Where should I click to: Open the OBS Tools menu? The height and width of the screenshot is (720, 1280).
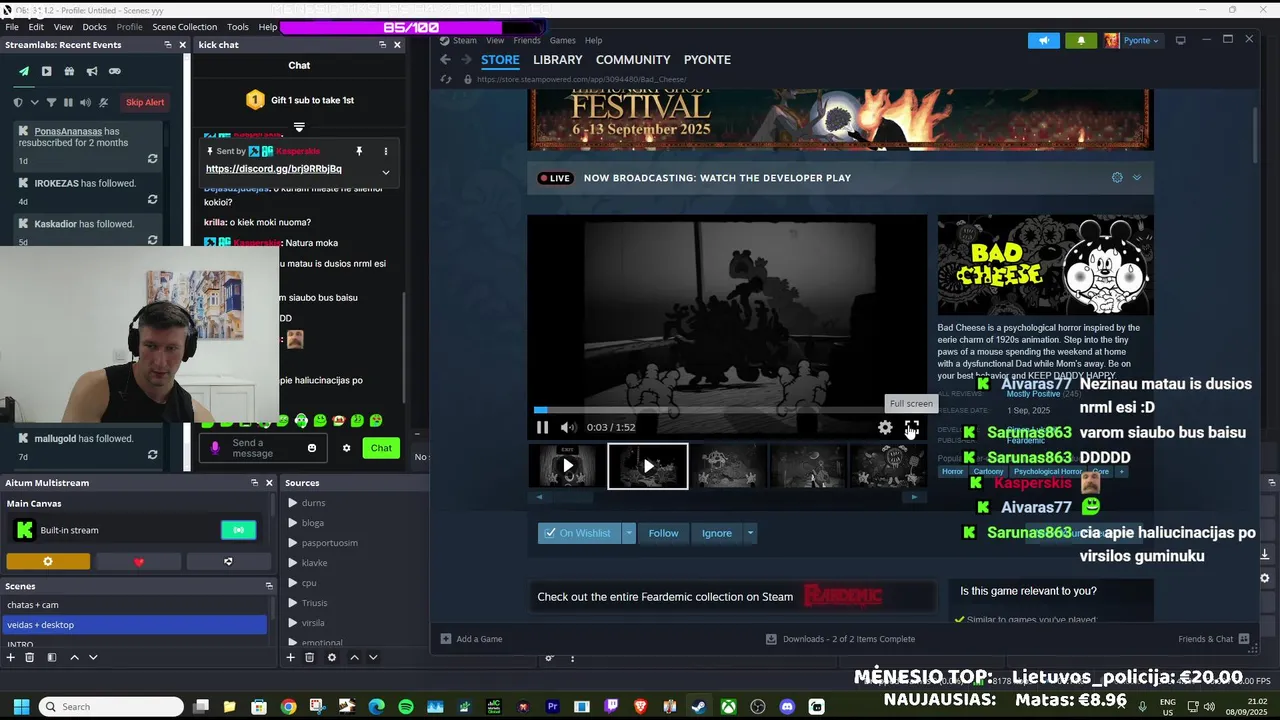(x=238, y=27)
